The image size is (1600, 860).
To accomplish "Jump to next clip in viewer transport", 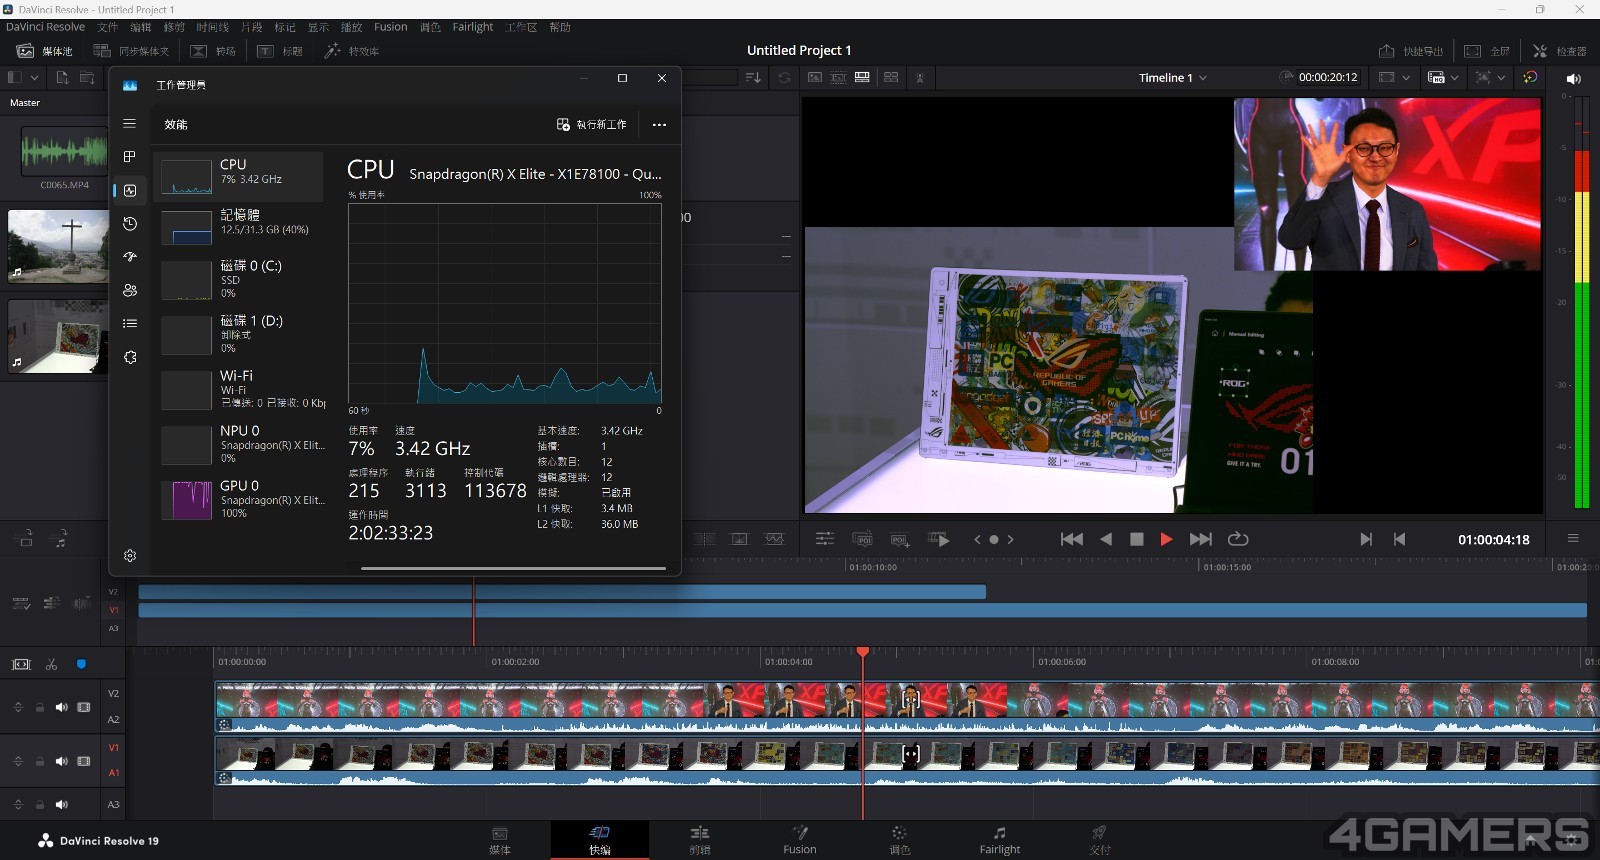I will coord(1200,539).
